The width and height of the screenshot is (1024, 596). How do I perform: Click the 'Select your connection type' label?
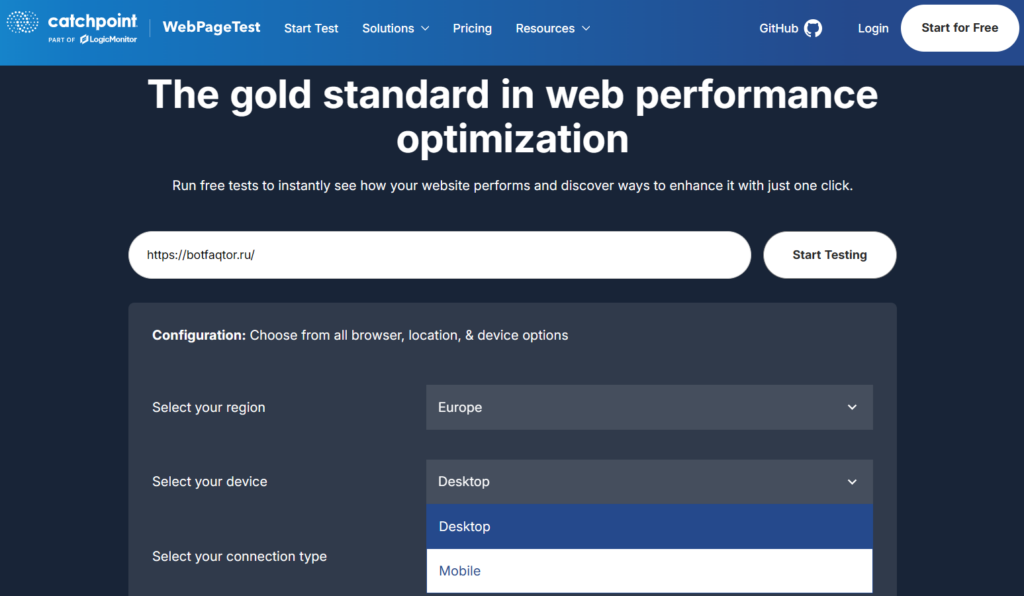240,557
